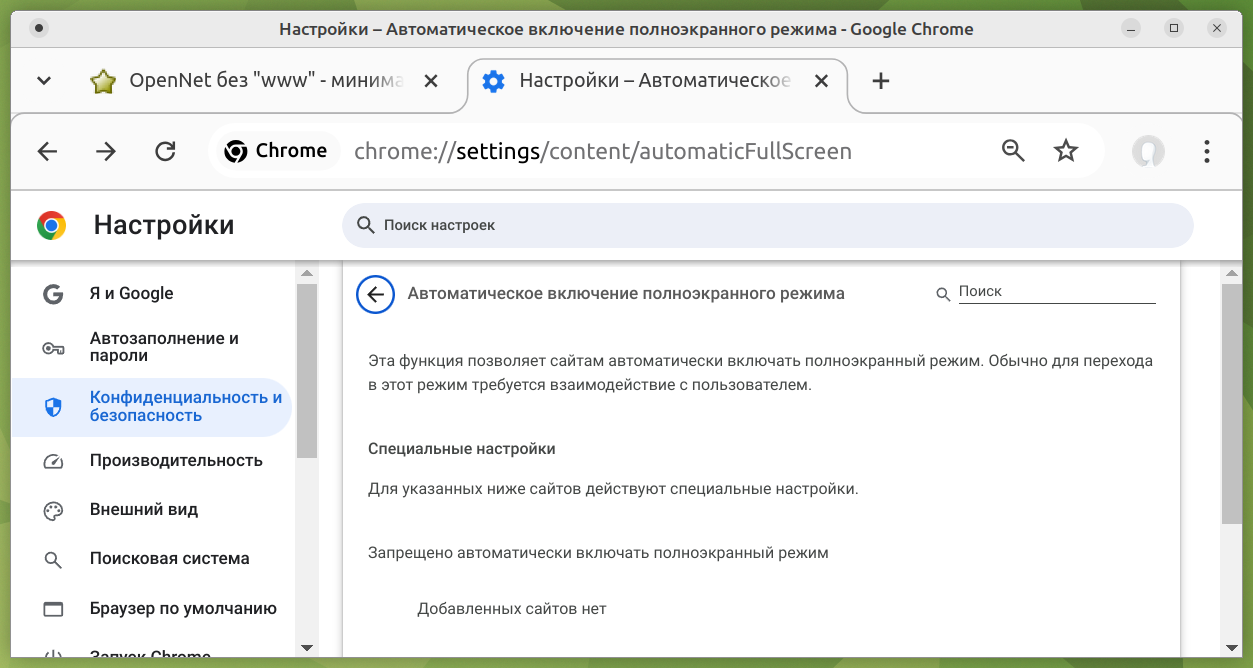1253x668 pixels.
Task: Click the magnifier beside Поиск field
Action: (942, 294)
